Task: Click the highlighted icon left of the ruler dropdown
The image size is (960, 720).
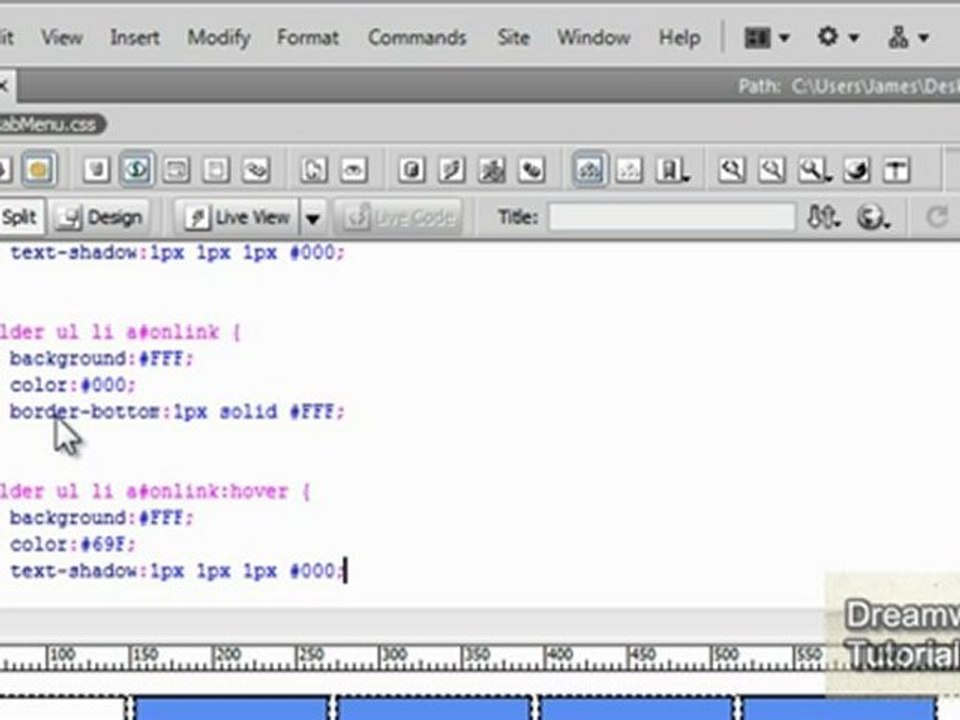Action: [589, 170]
